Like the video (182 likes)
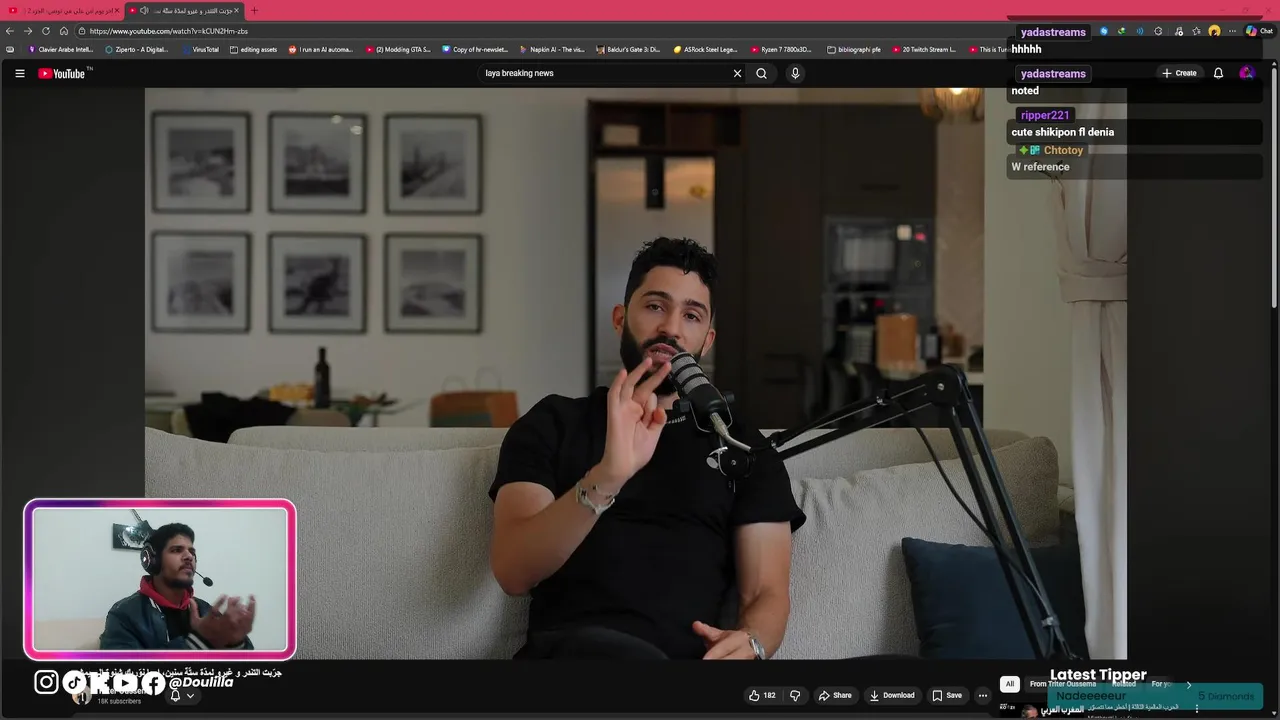This screenshot has height=720, width=1280. (x=762, y=695)
